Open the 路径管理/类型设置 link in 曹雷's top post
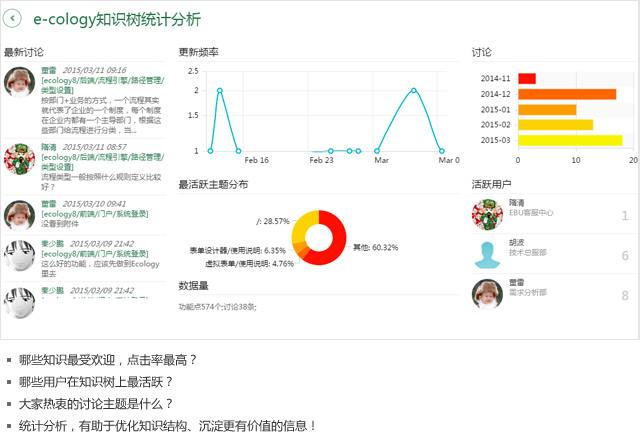The image size is (640, 440). click(98, 85)
